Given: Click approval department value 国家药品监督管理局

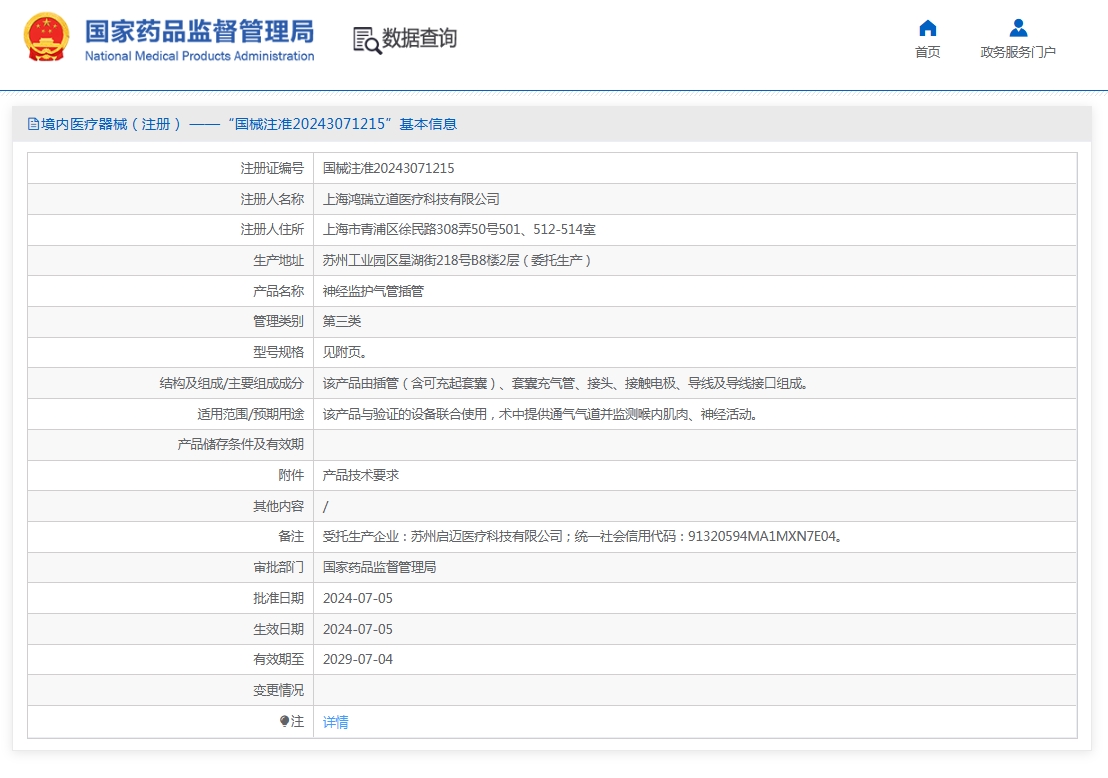Looking at the screenshot, I should pos(379,567).
